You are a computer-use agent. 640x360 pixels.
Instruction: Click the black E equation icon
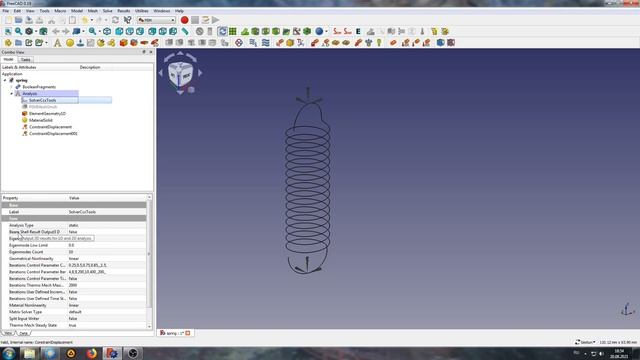coord(358,31)
